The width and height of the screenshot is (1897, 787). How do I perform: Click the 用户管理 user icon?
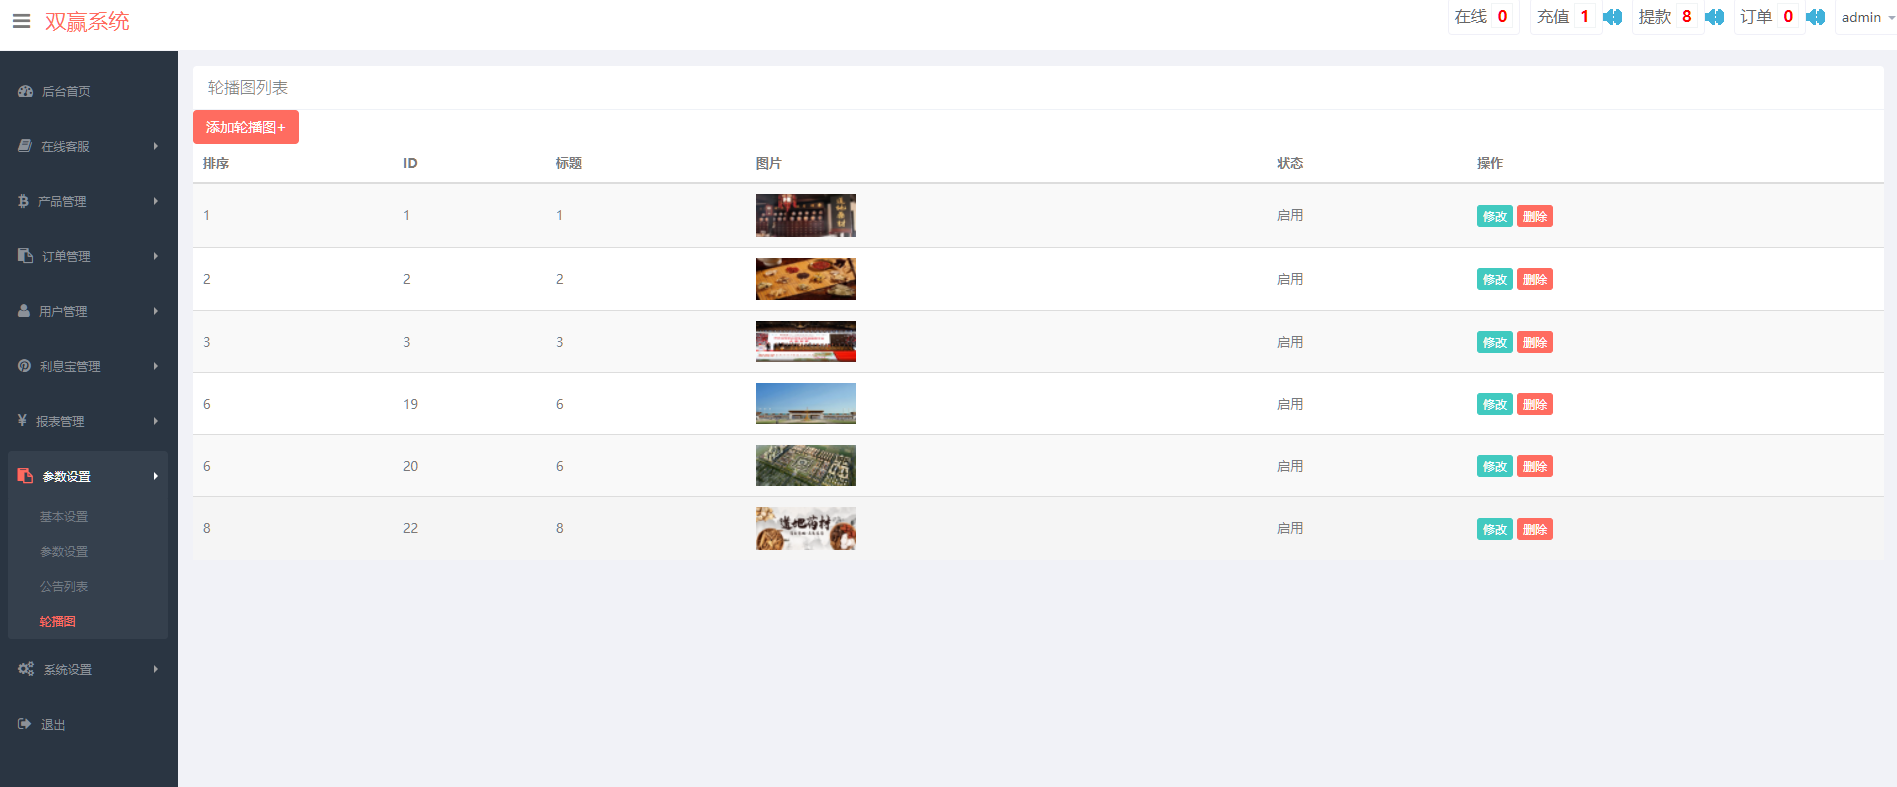coord(24,311)
